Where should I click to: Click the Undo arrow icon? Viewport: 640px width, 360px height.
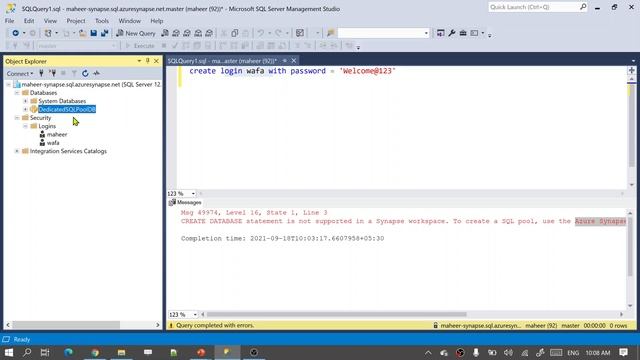260,33
